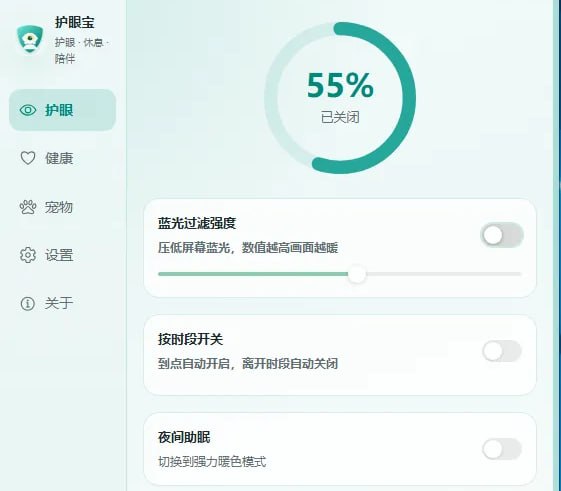The height and width of the screenshot is (491, 561).
Task: Toggle the 蓝光过滤强度 switch
Action: tap(502, 235)
